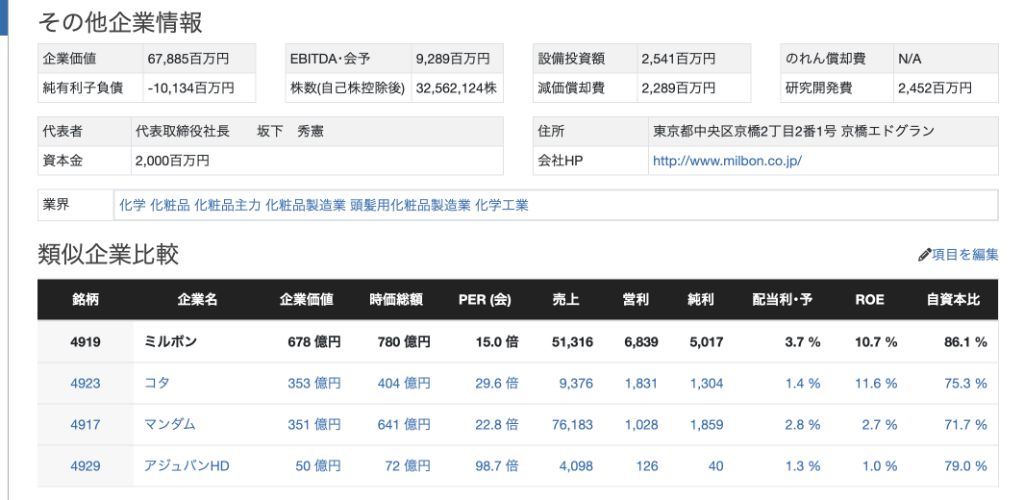Click the 4919 stock code cell
The height and width of the screenshot is (500, 1024).
click(86, 341)
